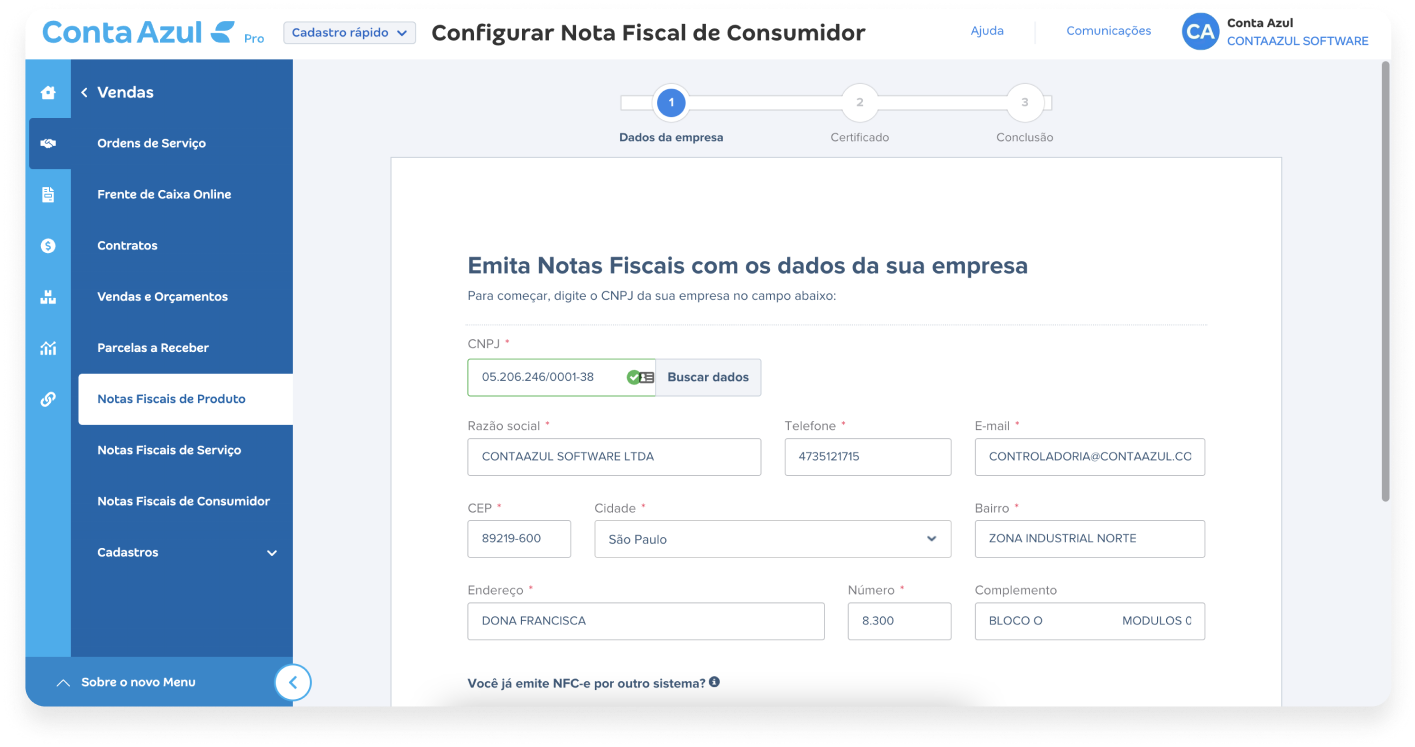Open the chain link integrations icon
The height and width of the screenshot is (747, 1415).
pos(48,399)
